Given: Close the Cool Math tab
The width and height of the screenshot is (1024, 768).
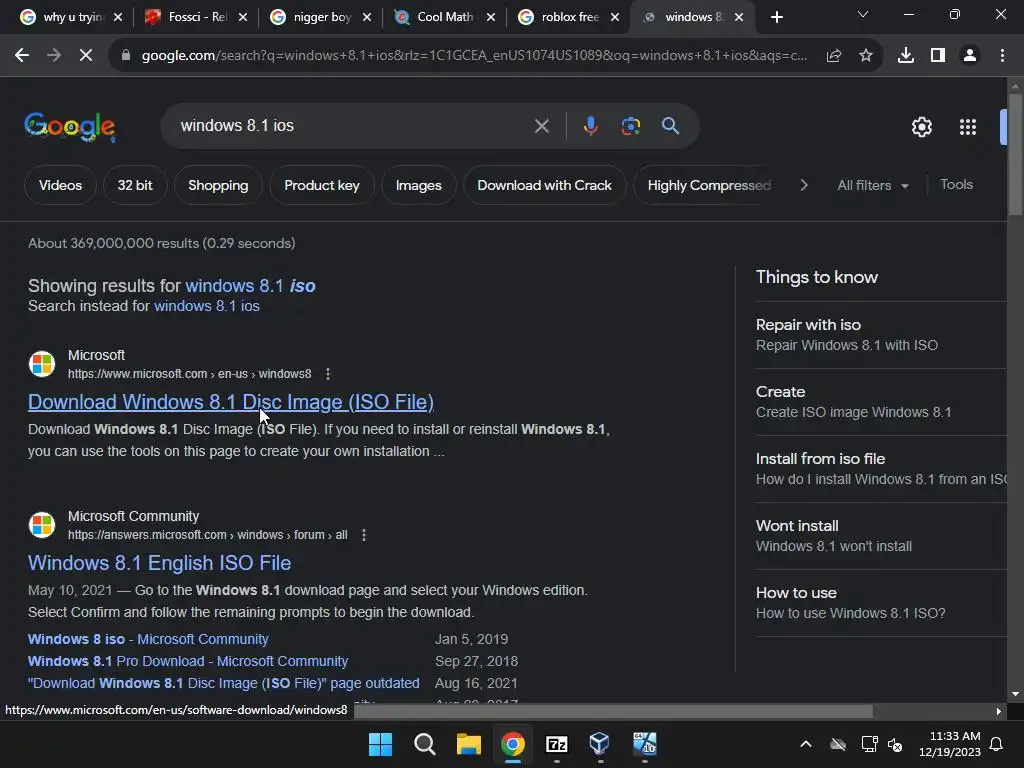Looking at the screenshot, I should 491,17.
